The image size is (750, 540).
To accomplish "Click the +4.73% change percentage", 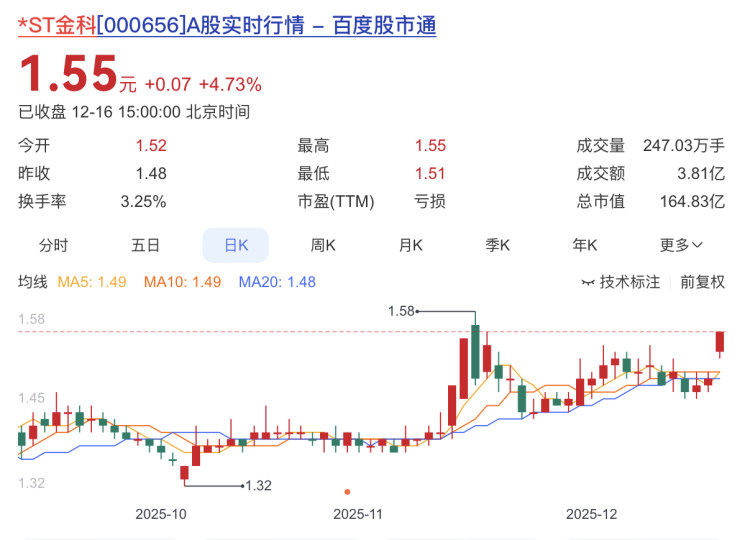I will pyautogui.click(x=230, y=85).
